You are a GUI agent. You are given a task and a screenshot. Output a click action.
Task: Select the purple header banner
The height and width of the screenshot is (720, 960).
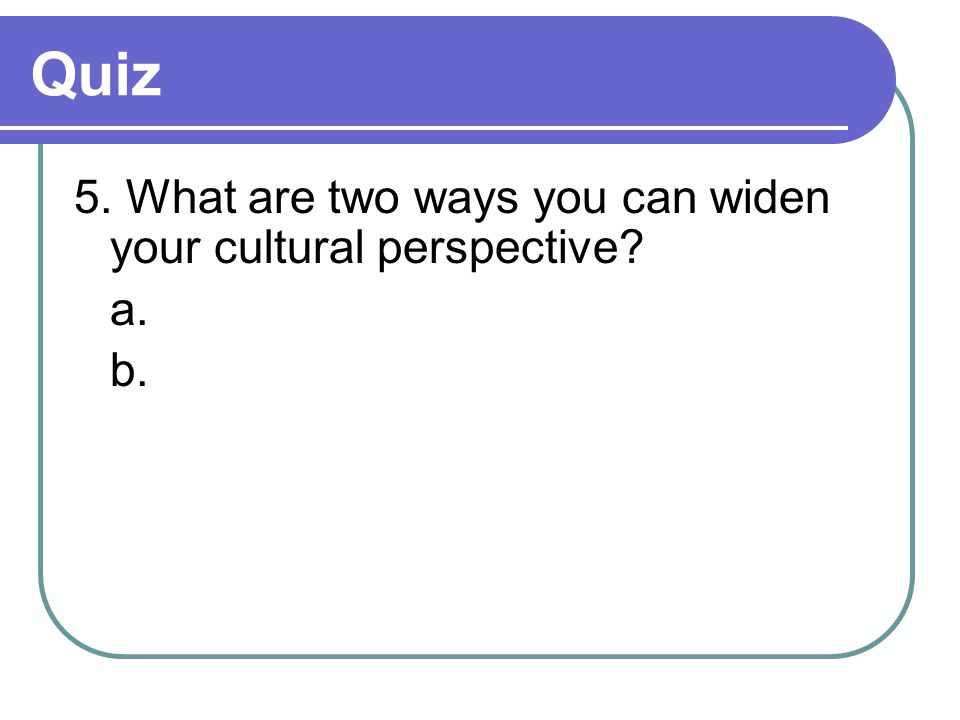click(x=448, y=80)
